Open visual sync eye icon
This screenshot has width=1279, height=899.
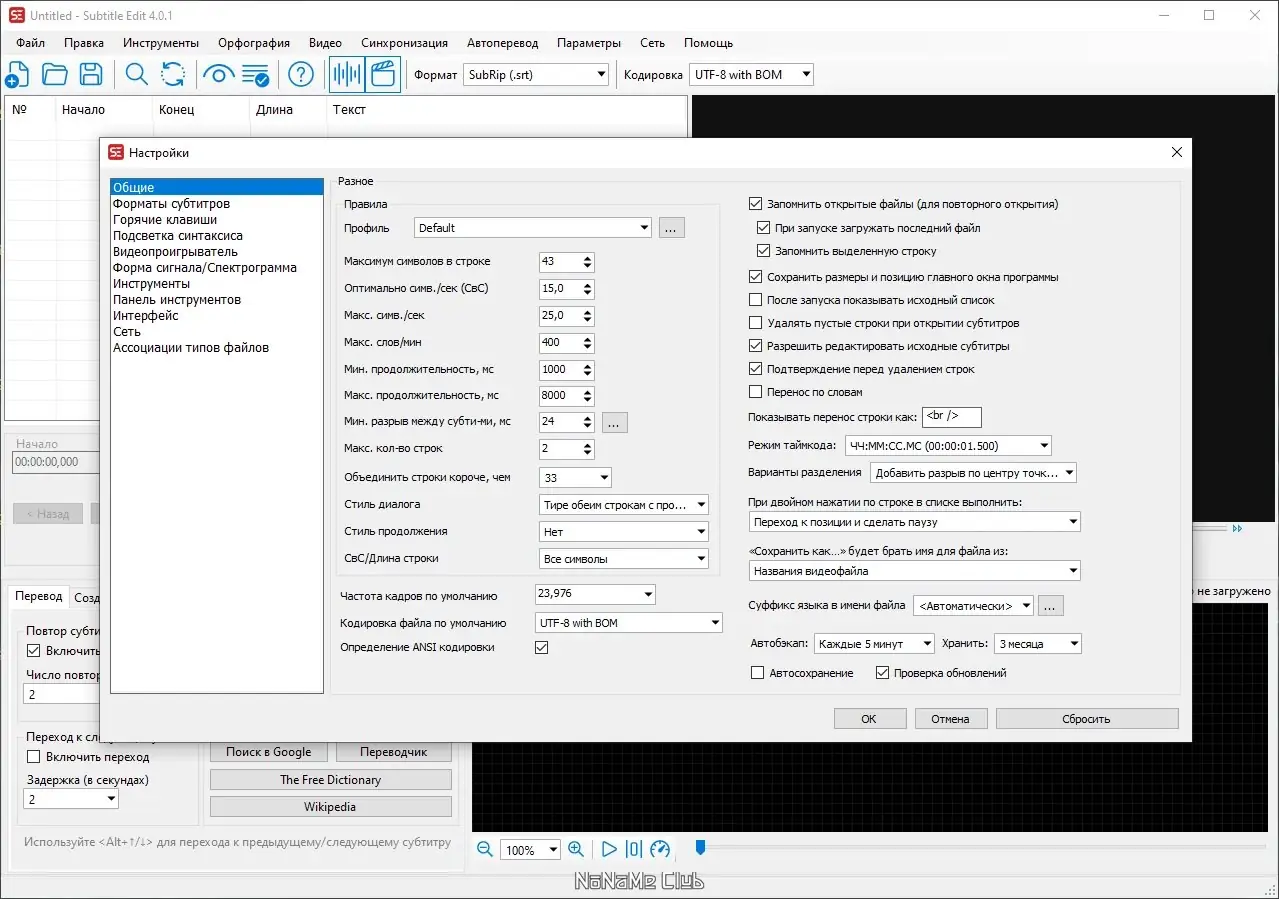(x=218, y=74)
